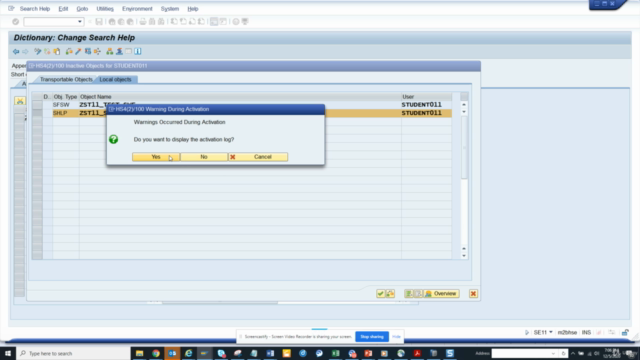The image size is (640, 360).
Task: Open the command field dropdown
Action: (80, 22)
